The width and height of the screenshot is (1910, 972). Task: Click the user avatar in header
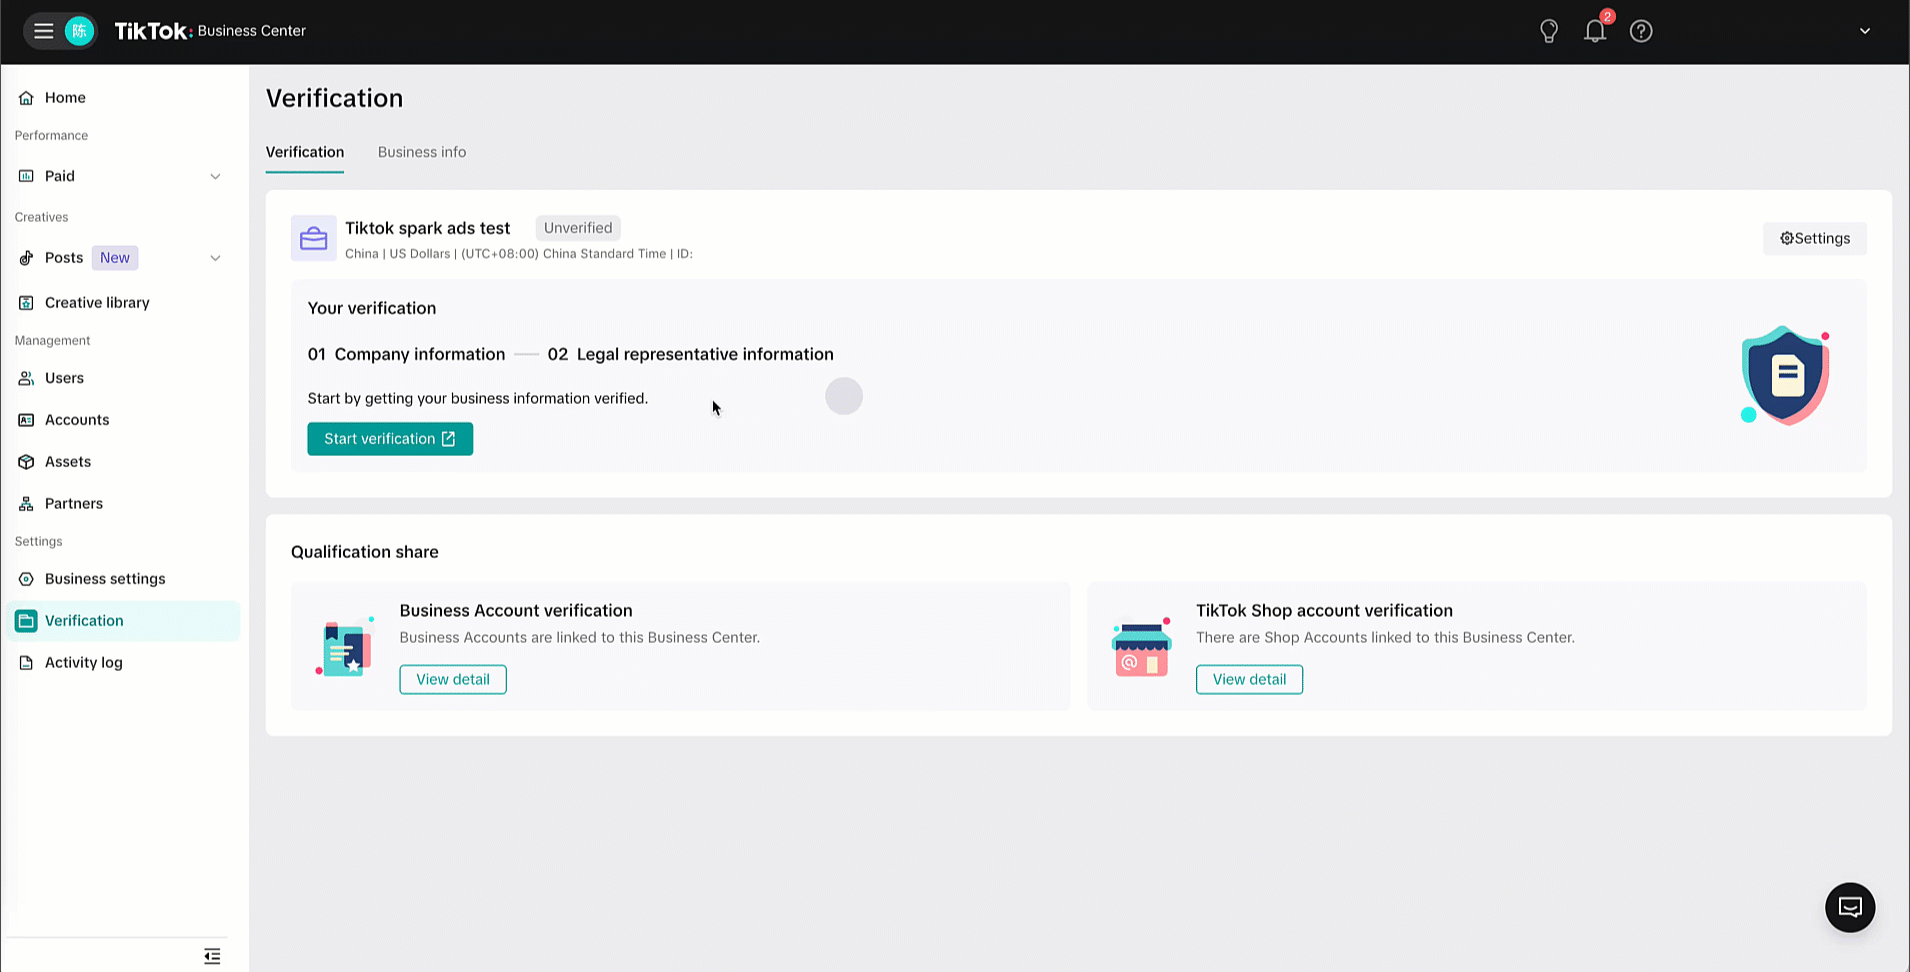(x=79, y=31)
